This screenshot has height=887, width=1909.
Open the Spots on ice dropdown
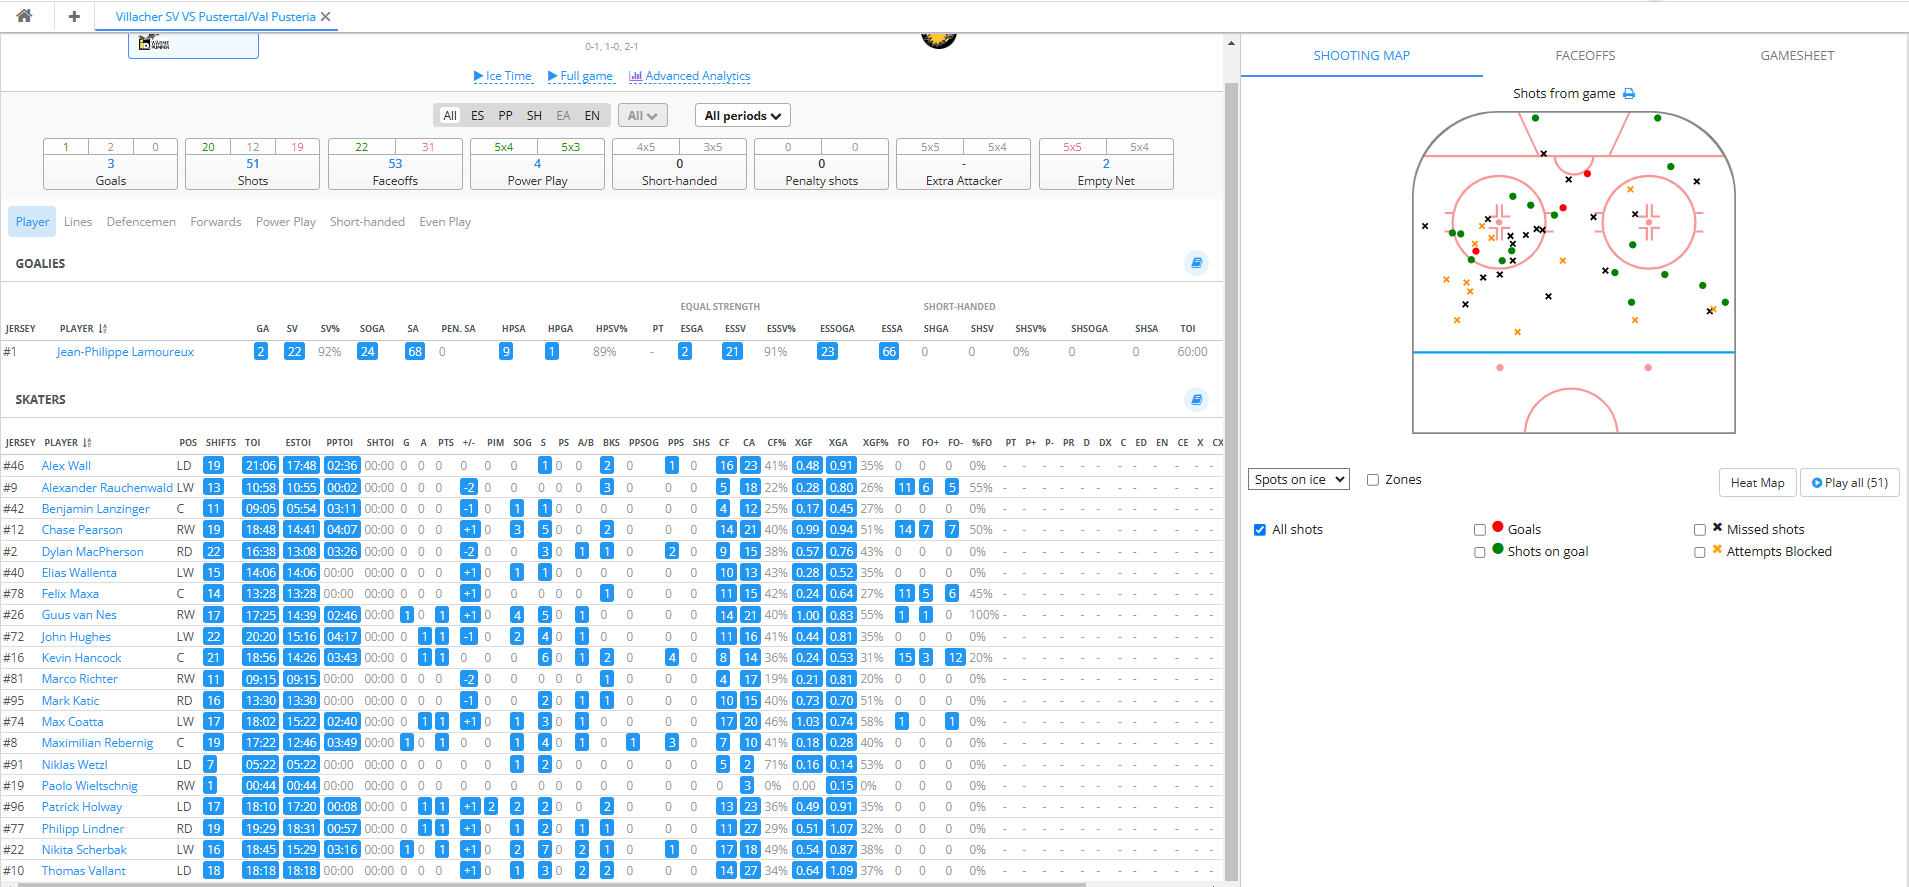coord(1298,480)
